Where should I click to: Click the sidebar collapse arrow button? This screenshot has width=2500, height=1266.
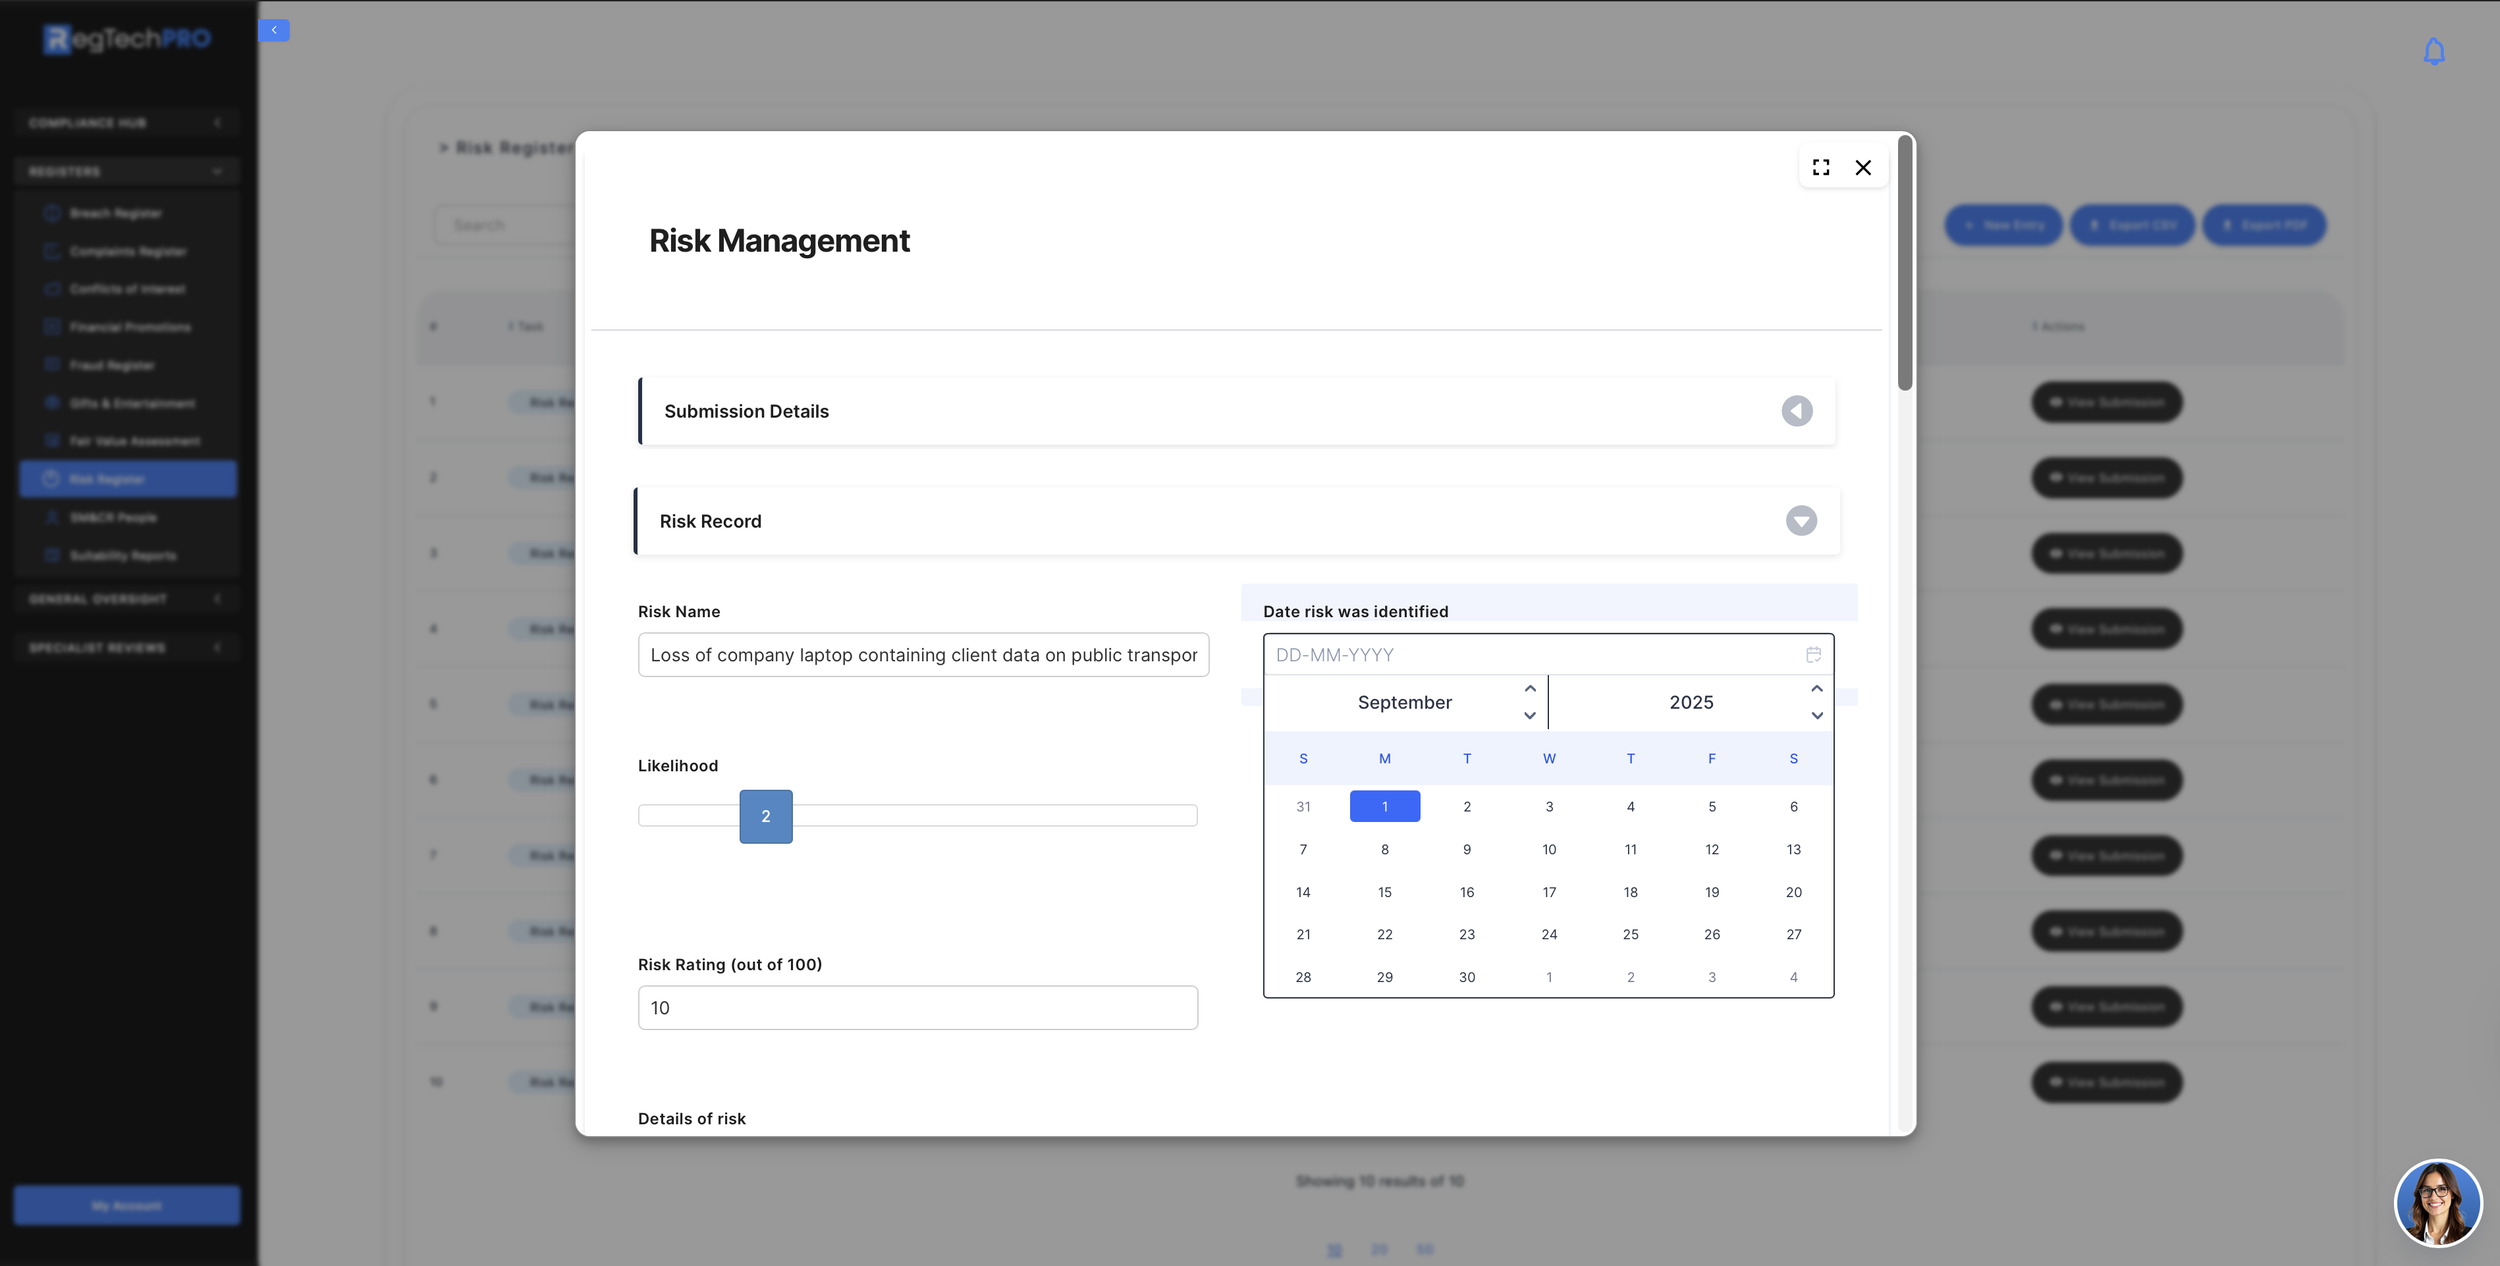(274, 30)
